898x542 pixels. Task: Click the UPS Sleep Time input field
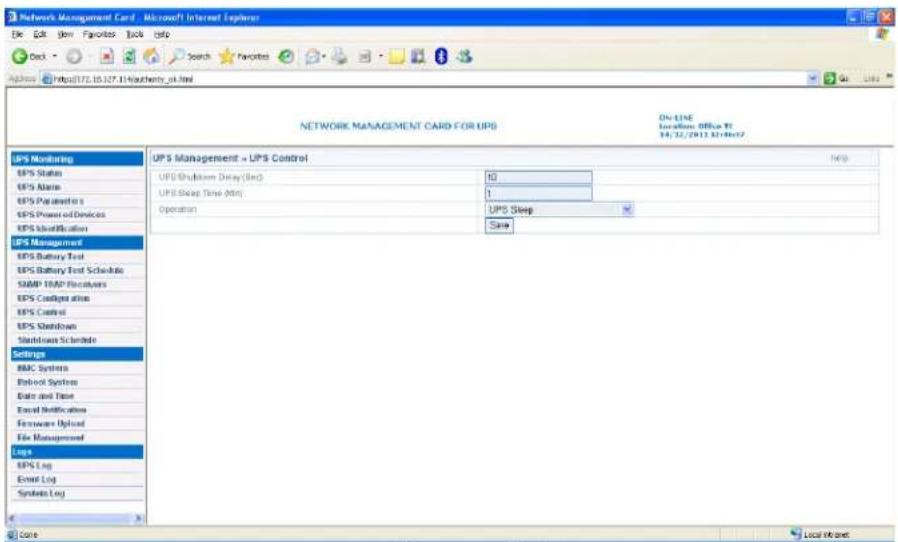538,194
